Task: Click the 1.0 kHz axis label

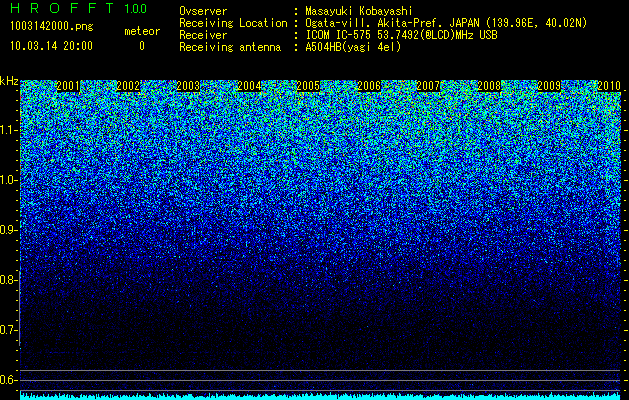Action: tap(8, 180)
